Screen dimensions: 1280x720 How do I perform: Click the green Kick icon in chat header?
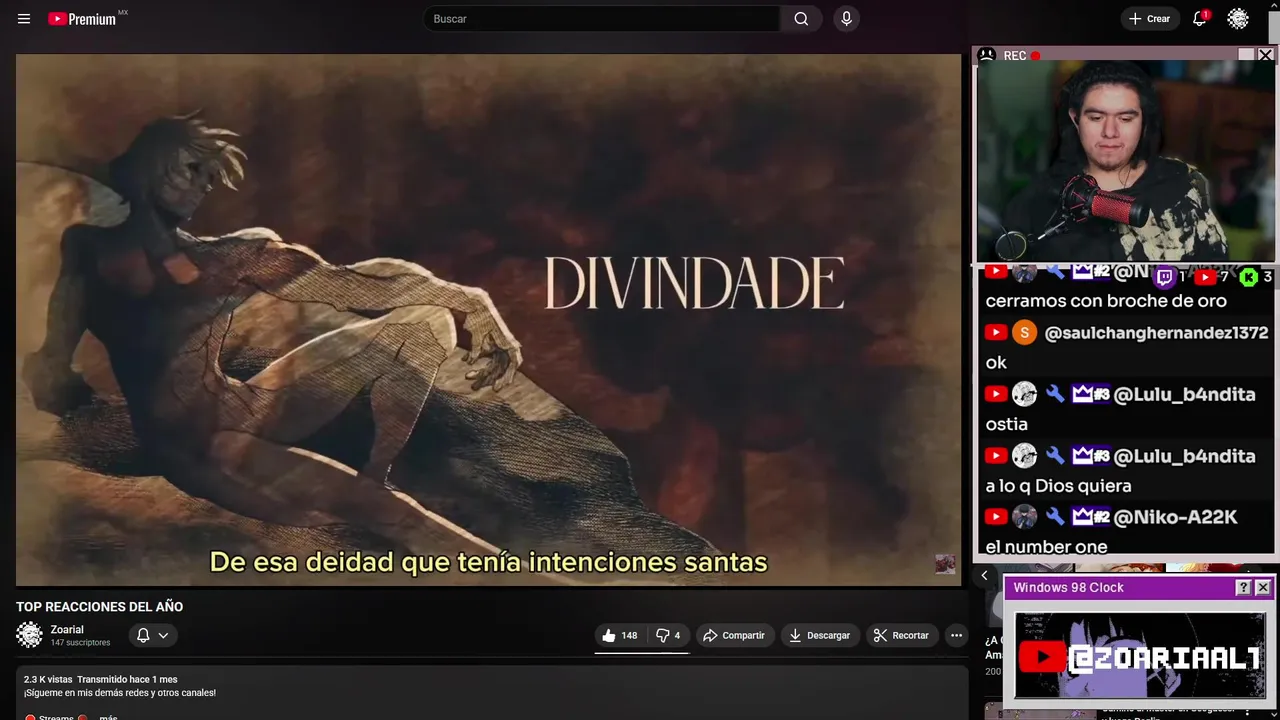[x=1248, y=277]
